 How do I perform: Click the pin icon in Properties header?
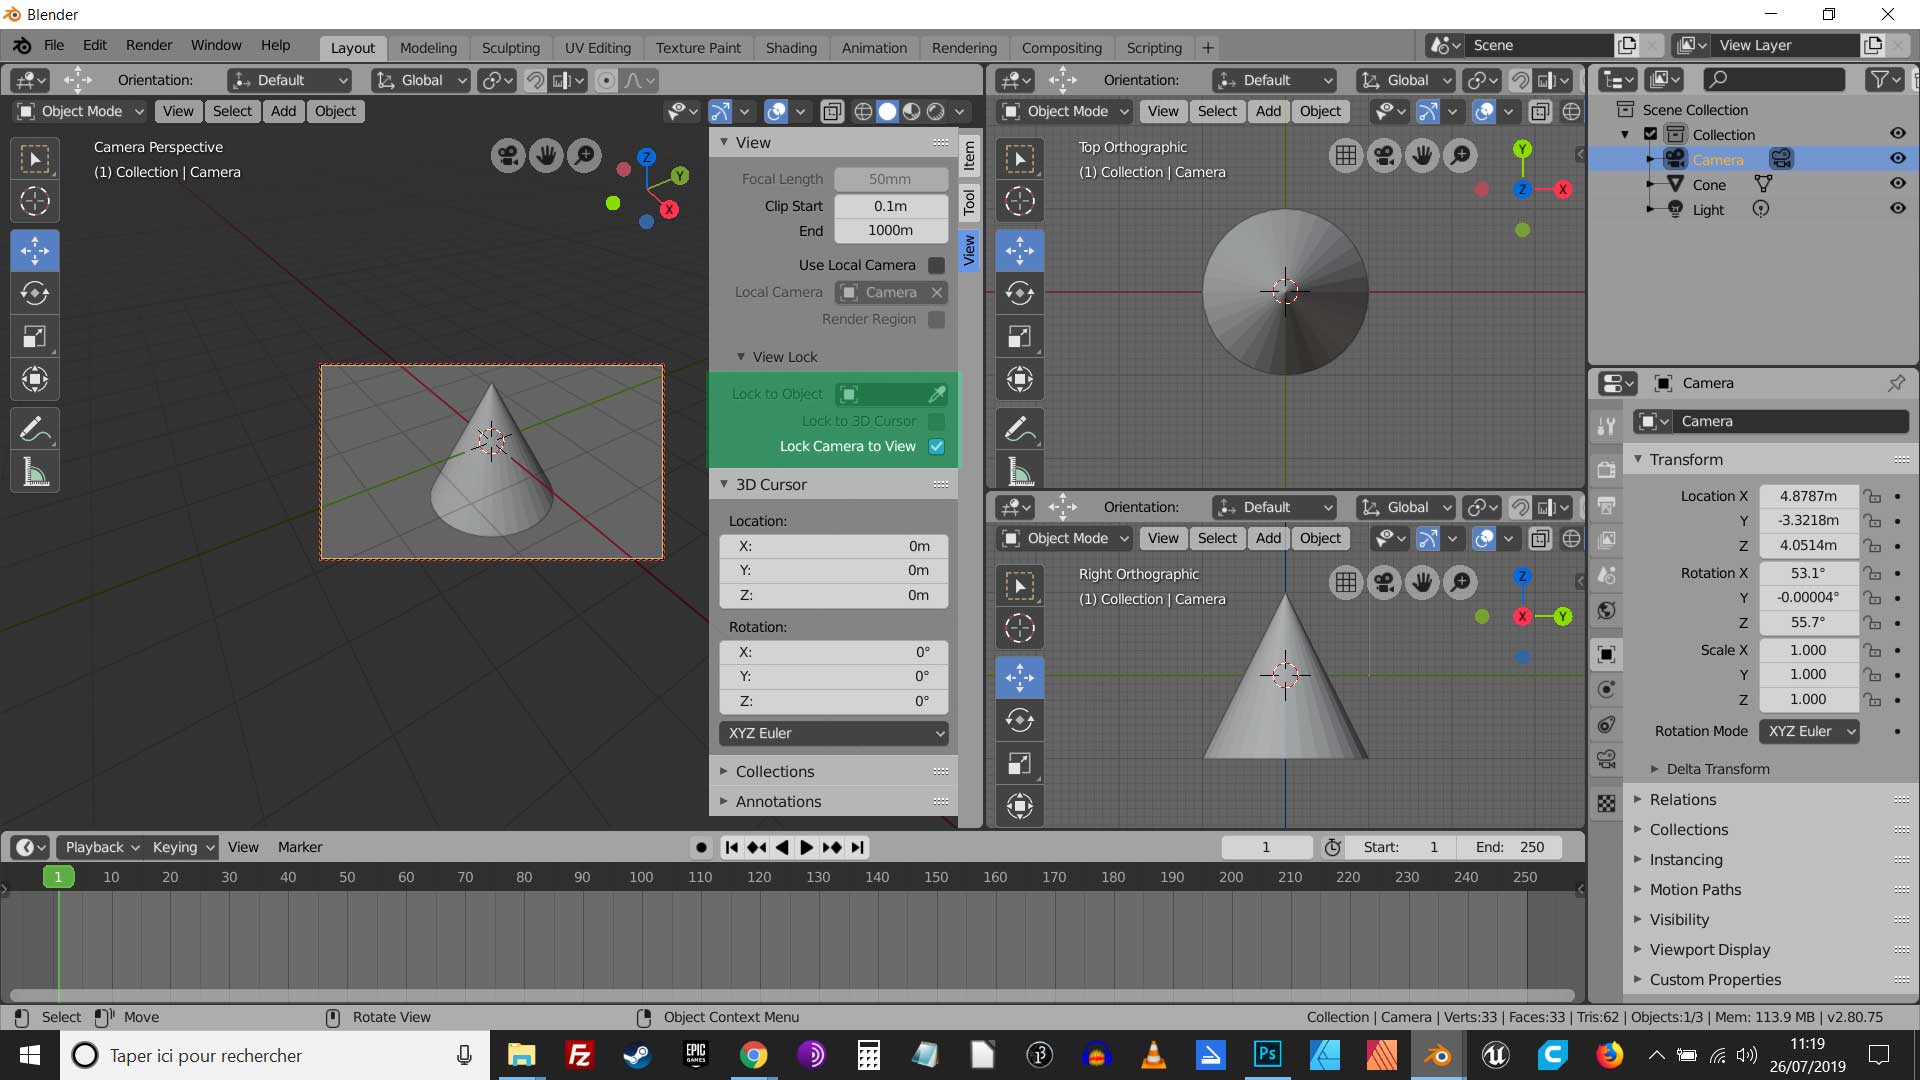point(1896,383)
